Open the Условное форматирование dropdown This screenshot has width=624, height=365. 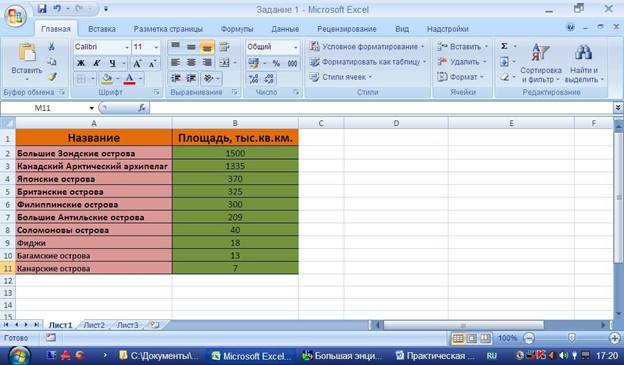tap(367, 47)
